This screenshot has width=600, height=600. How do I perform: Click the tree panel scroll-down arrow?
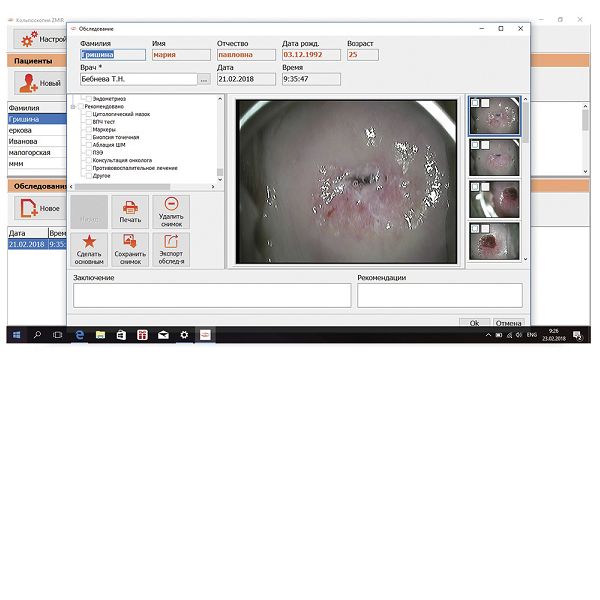coord(220,179)
